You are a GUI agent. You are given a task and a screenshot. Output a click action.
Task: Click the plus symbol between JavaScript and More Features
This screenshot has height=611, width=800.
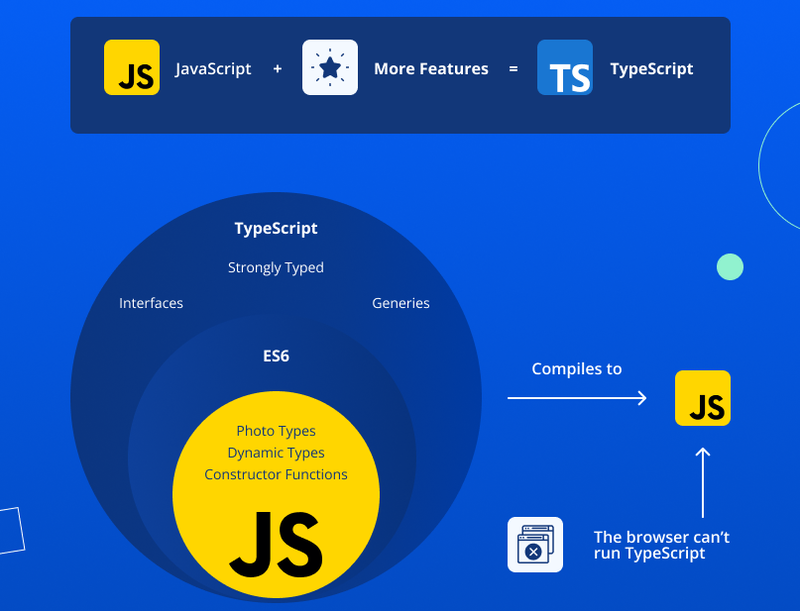point(277,68)
